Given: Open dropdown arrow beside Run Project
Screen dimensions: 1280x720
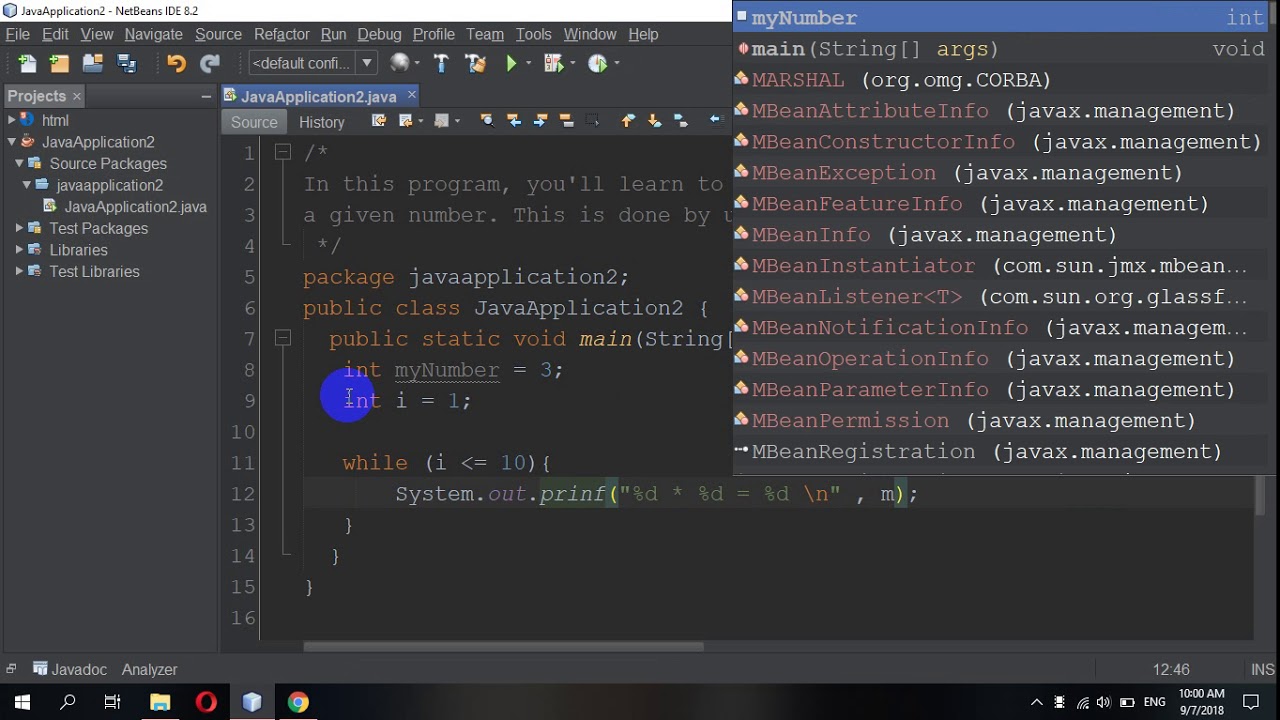Looking at the screenshot, I should pyautogui.click(x=530, y=63).
